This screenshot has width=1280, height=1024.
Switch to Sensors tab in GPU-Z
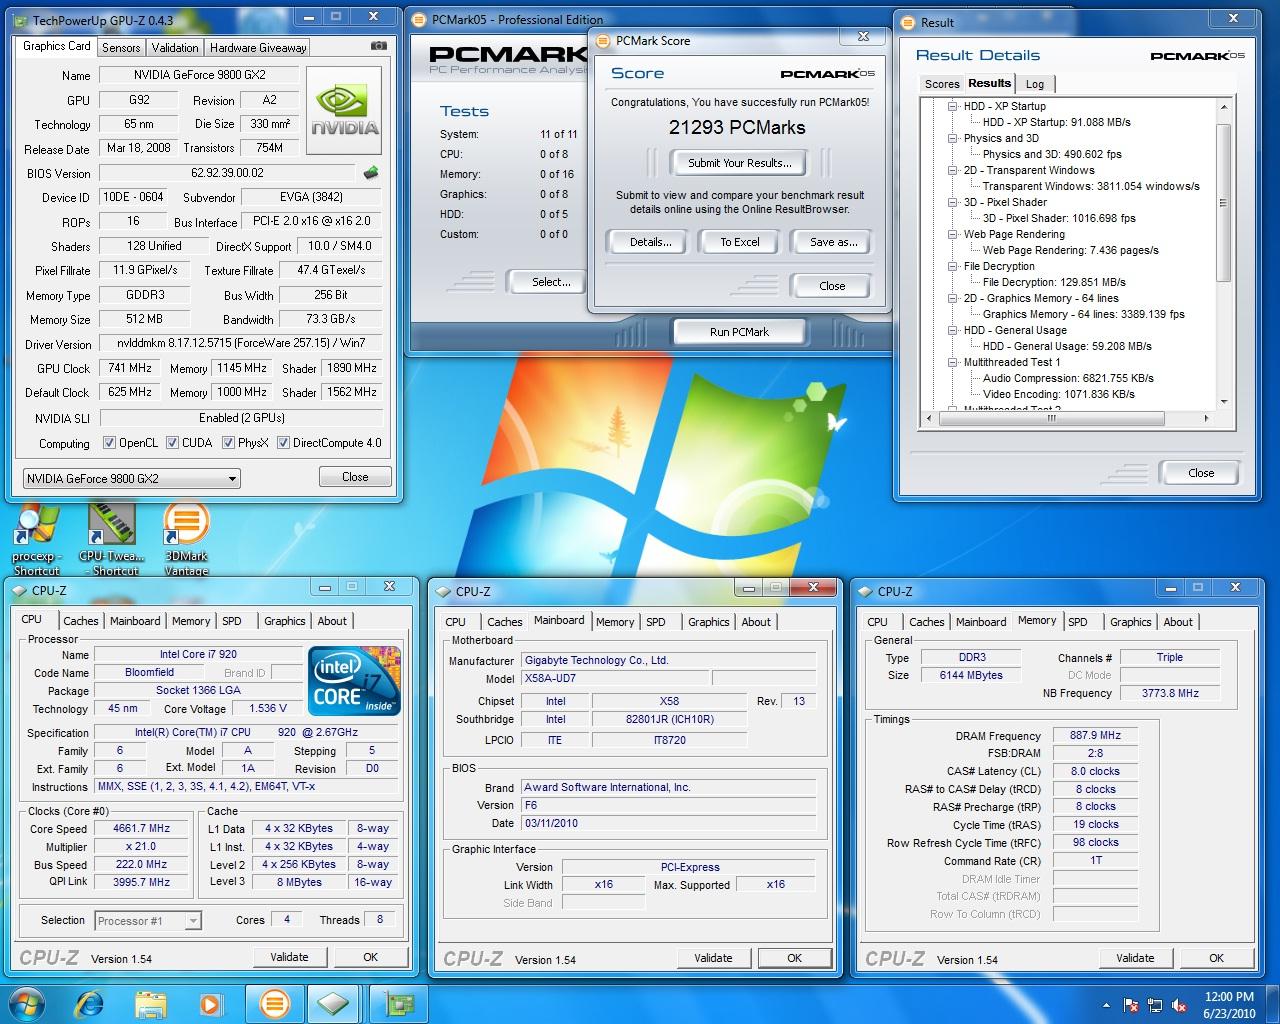click(x=121, y=48)
